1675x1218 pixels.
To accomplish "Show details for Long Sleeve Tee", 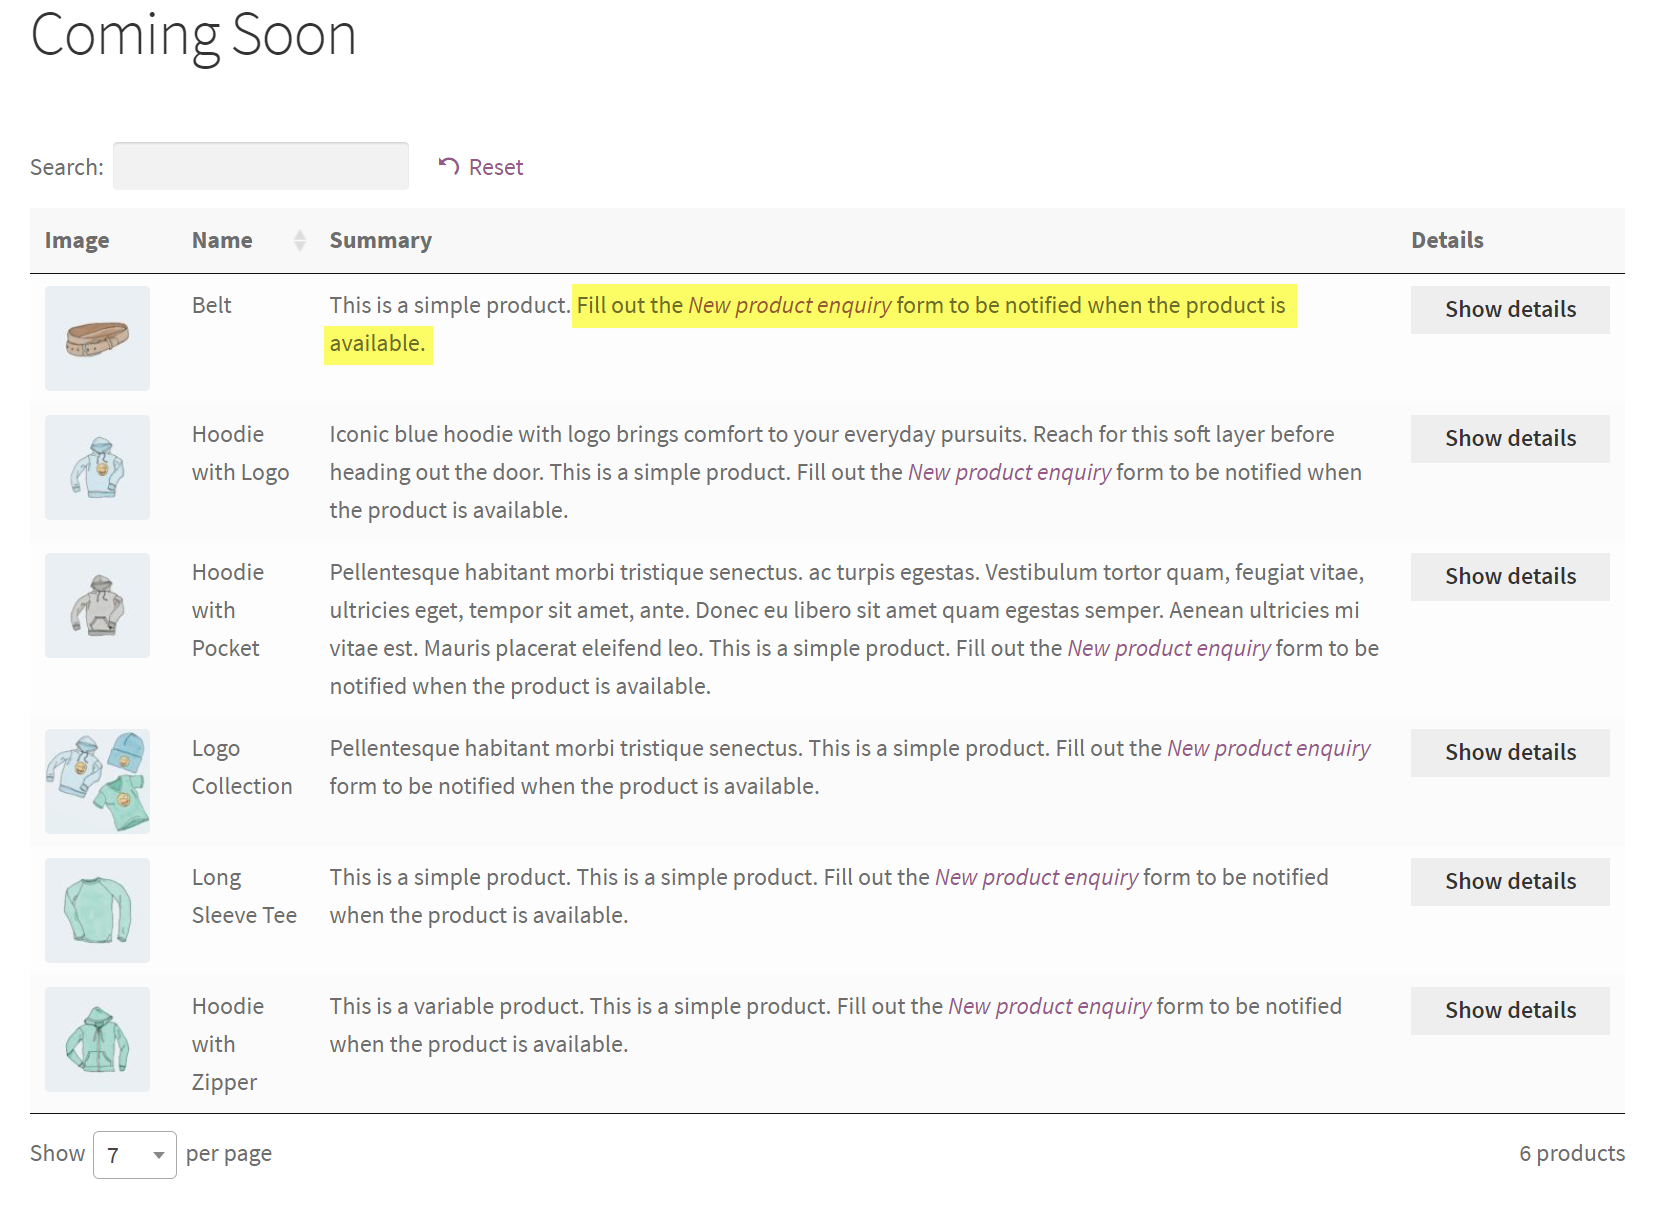I will click(1509, 882).
